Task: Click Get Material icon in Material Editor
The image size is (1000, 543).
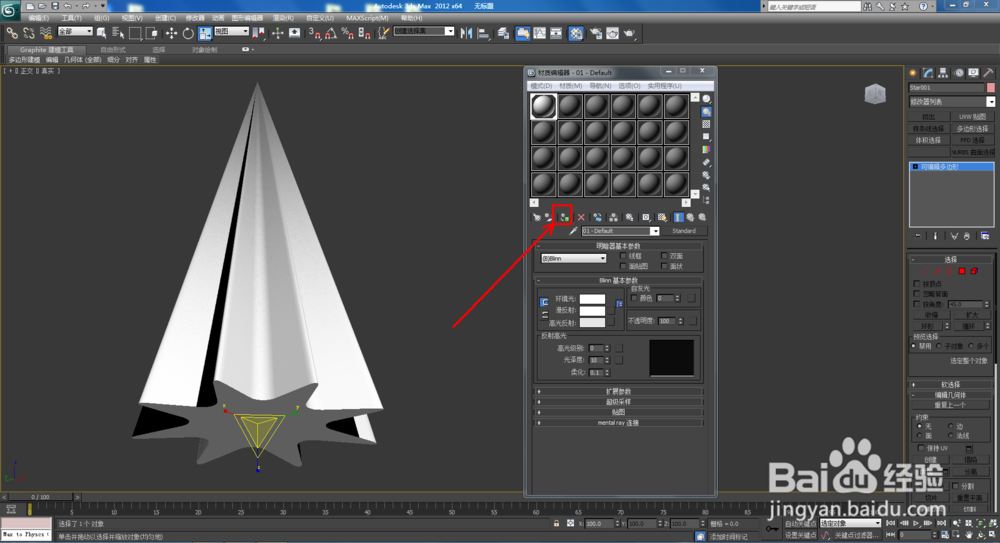Action: (x=536, y=218)
